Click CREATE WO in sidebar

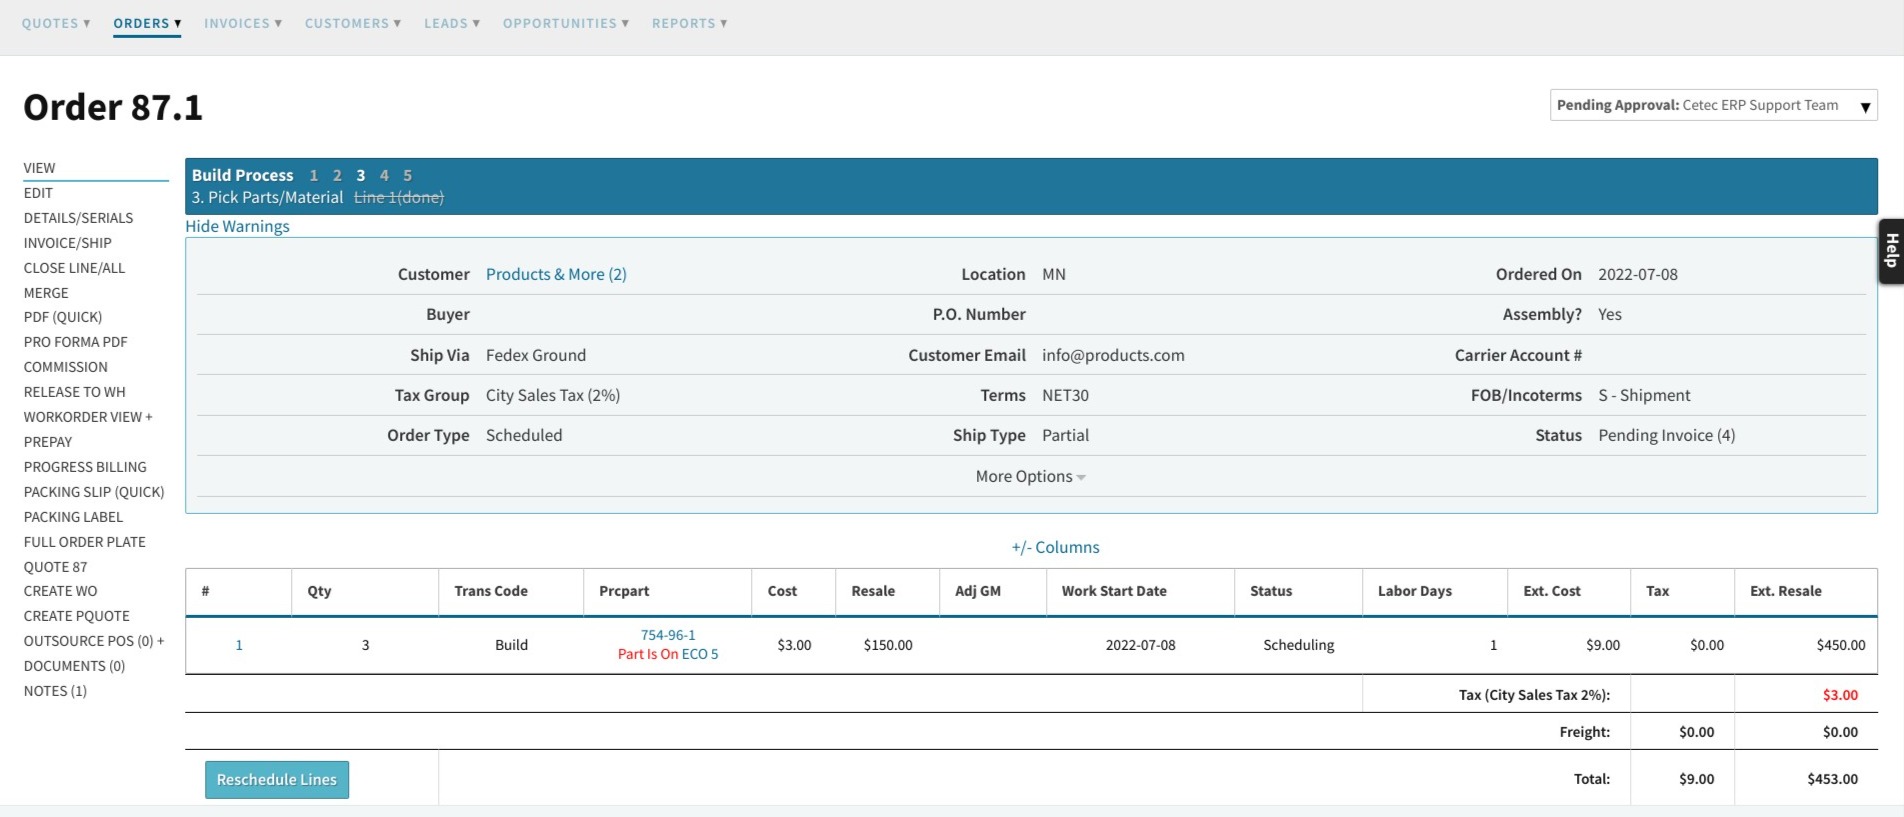coord(61,591)
